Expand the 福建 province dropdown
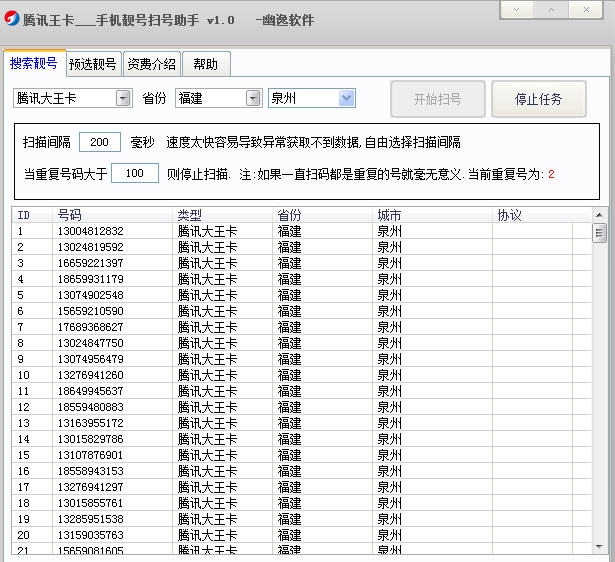The image size is (615, 562). pyautogui.click(x=253, y=99)
